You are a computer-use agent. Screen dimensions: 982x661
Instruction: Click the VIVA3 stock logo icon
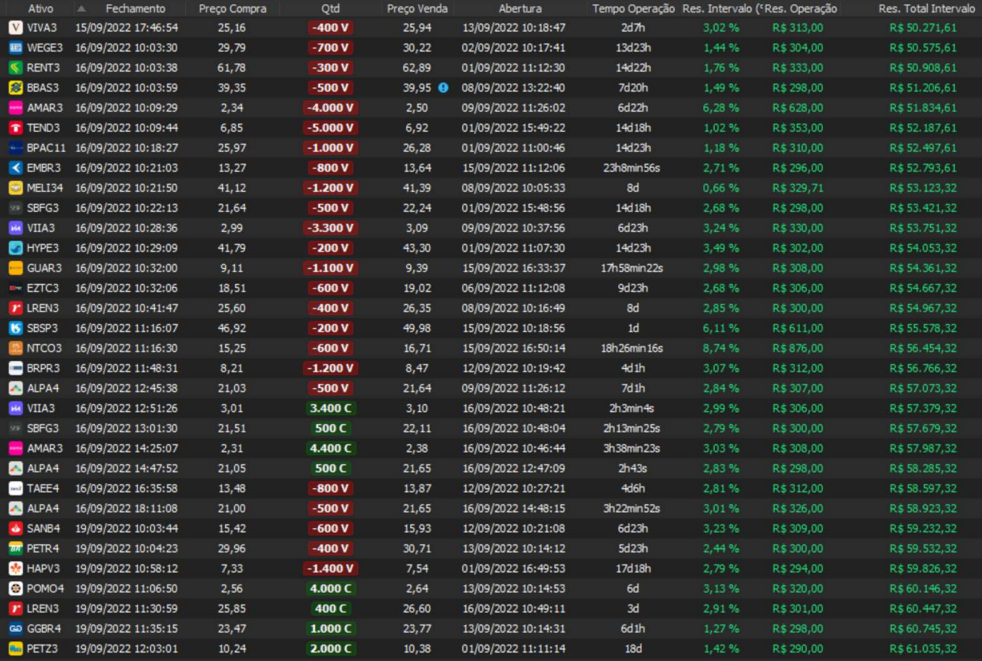coord(15,28)
